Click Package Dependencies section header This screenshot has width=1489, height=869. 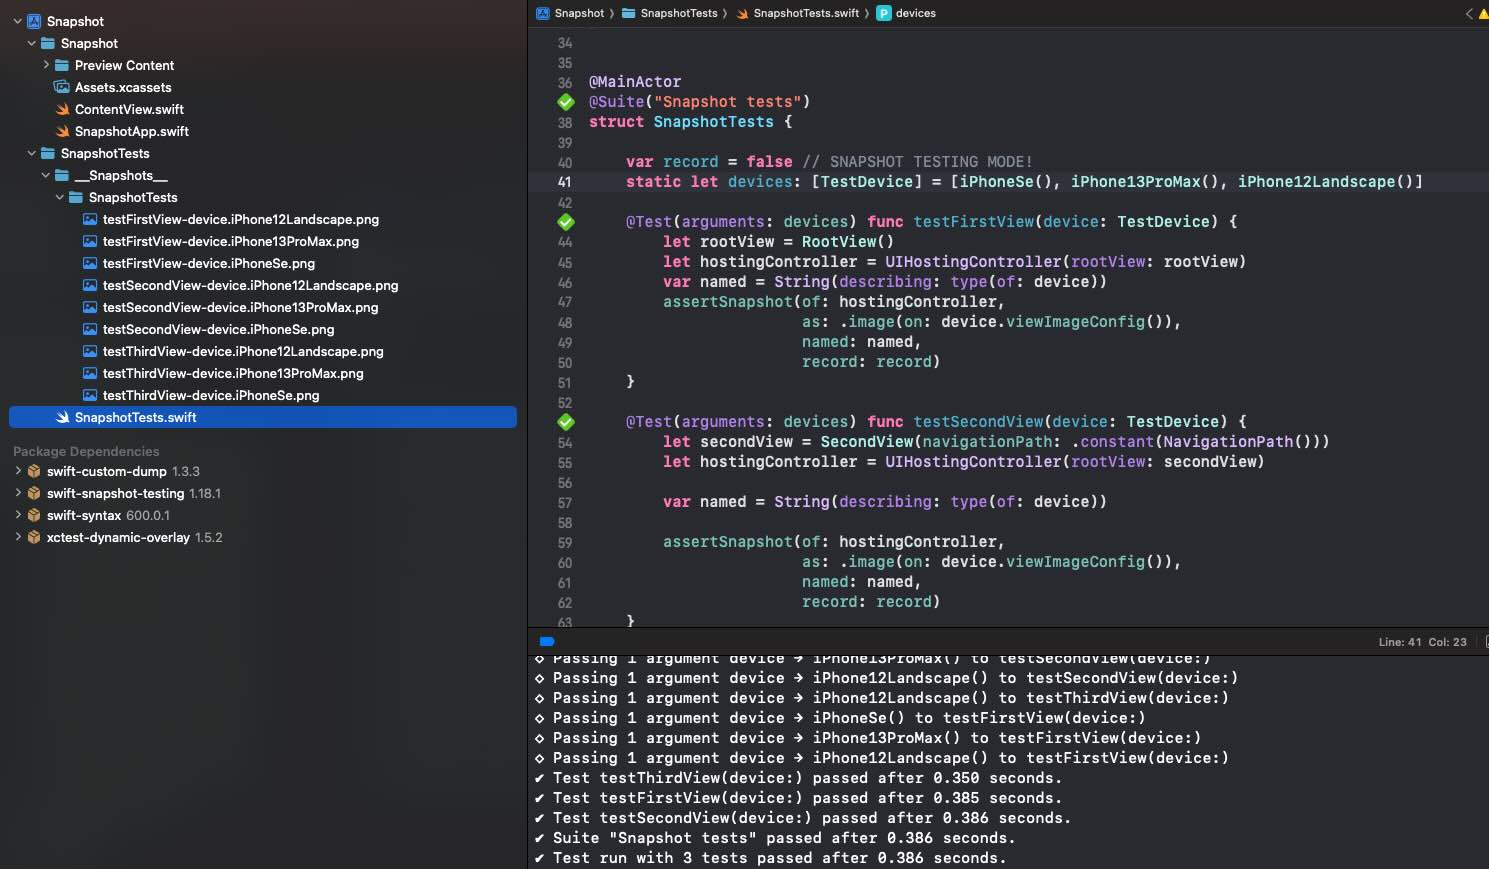(86, 451)
